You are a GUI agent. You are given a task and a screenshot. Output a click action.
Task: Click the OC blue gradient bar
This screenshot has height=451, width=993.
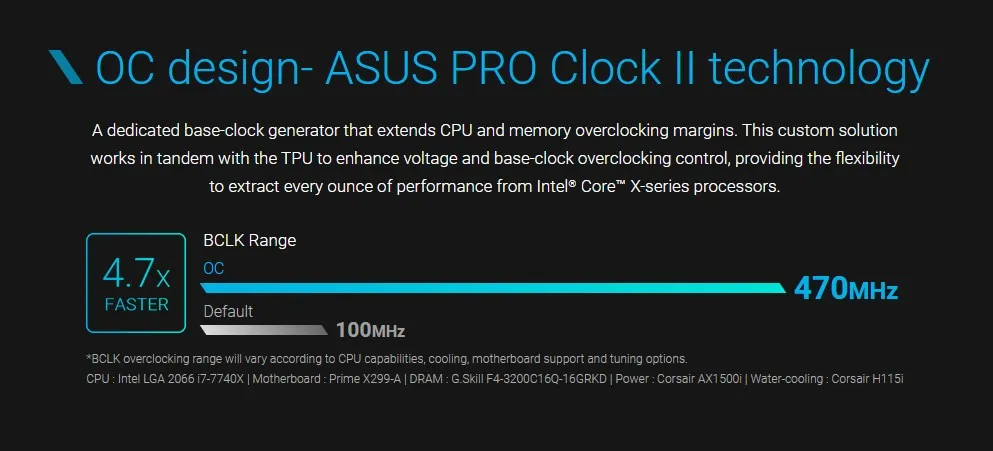coord(493,288)
